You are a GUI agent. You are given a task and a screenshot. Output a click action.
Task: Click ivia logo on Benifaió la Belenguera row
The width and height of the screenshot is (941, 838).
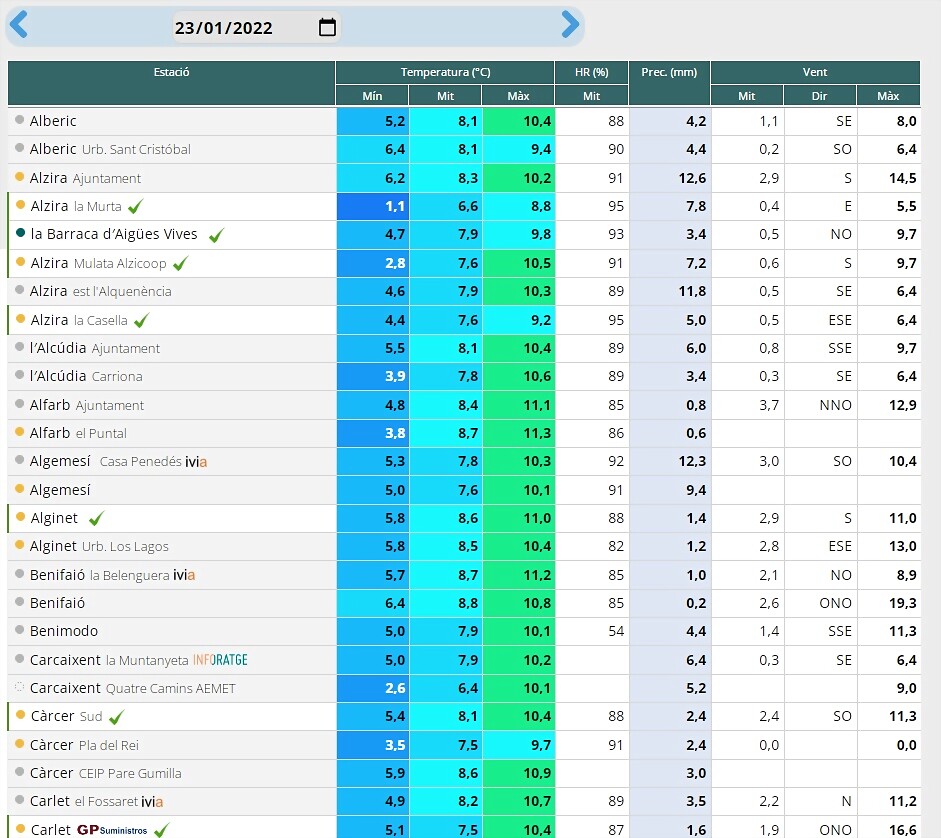click(x=184, y=575)
